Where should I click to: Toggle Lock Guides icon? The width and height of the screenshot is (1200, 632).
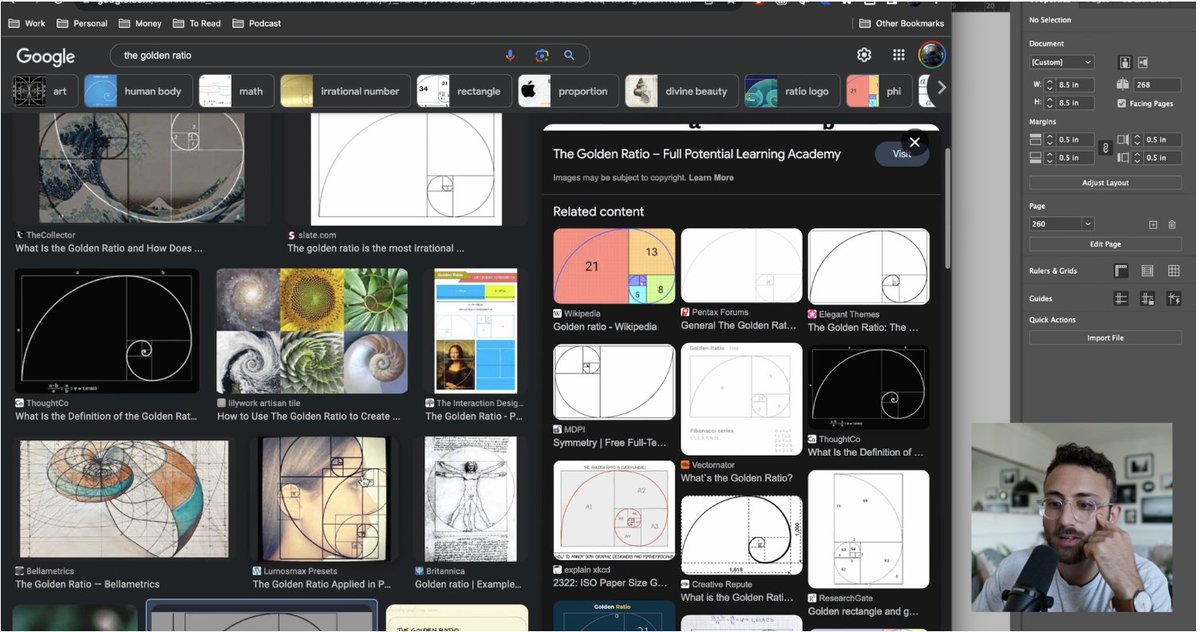point(1147,298)
